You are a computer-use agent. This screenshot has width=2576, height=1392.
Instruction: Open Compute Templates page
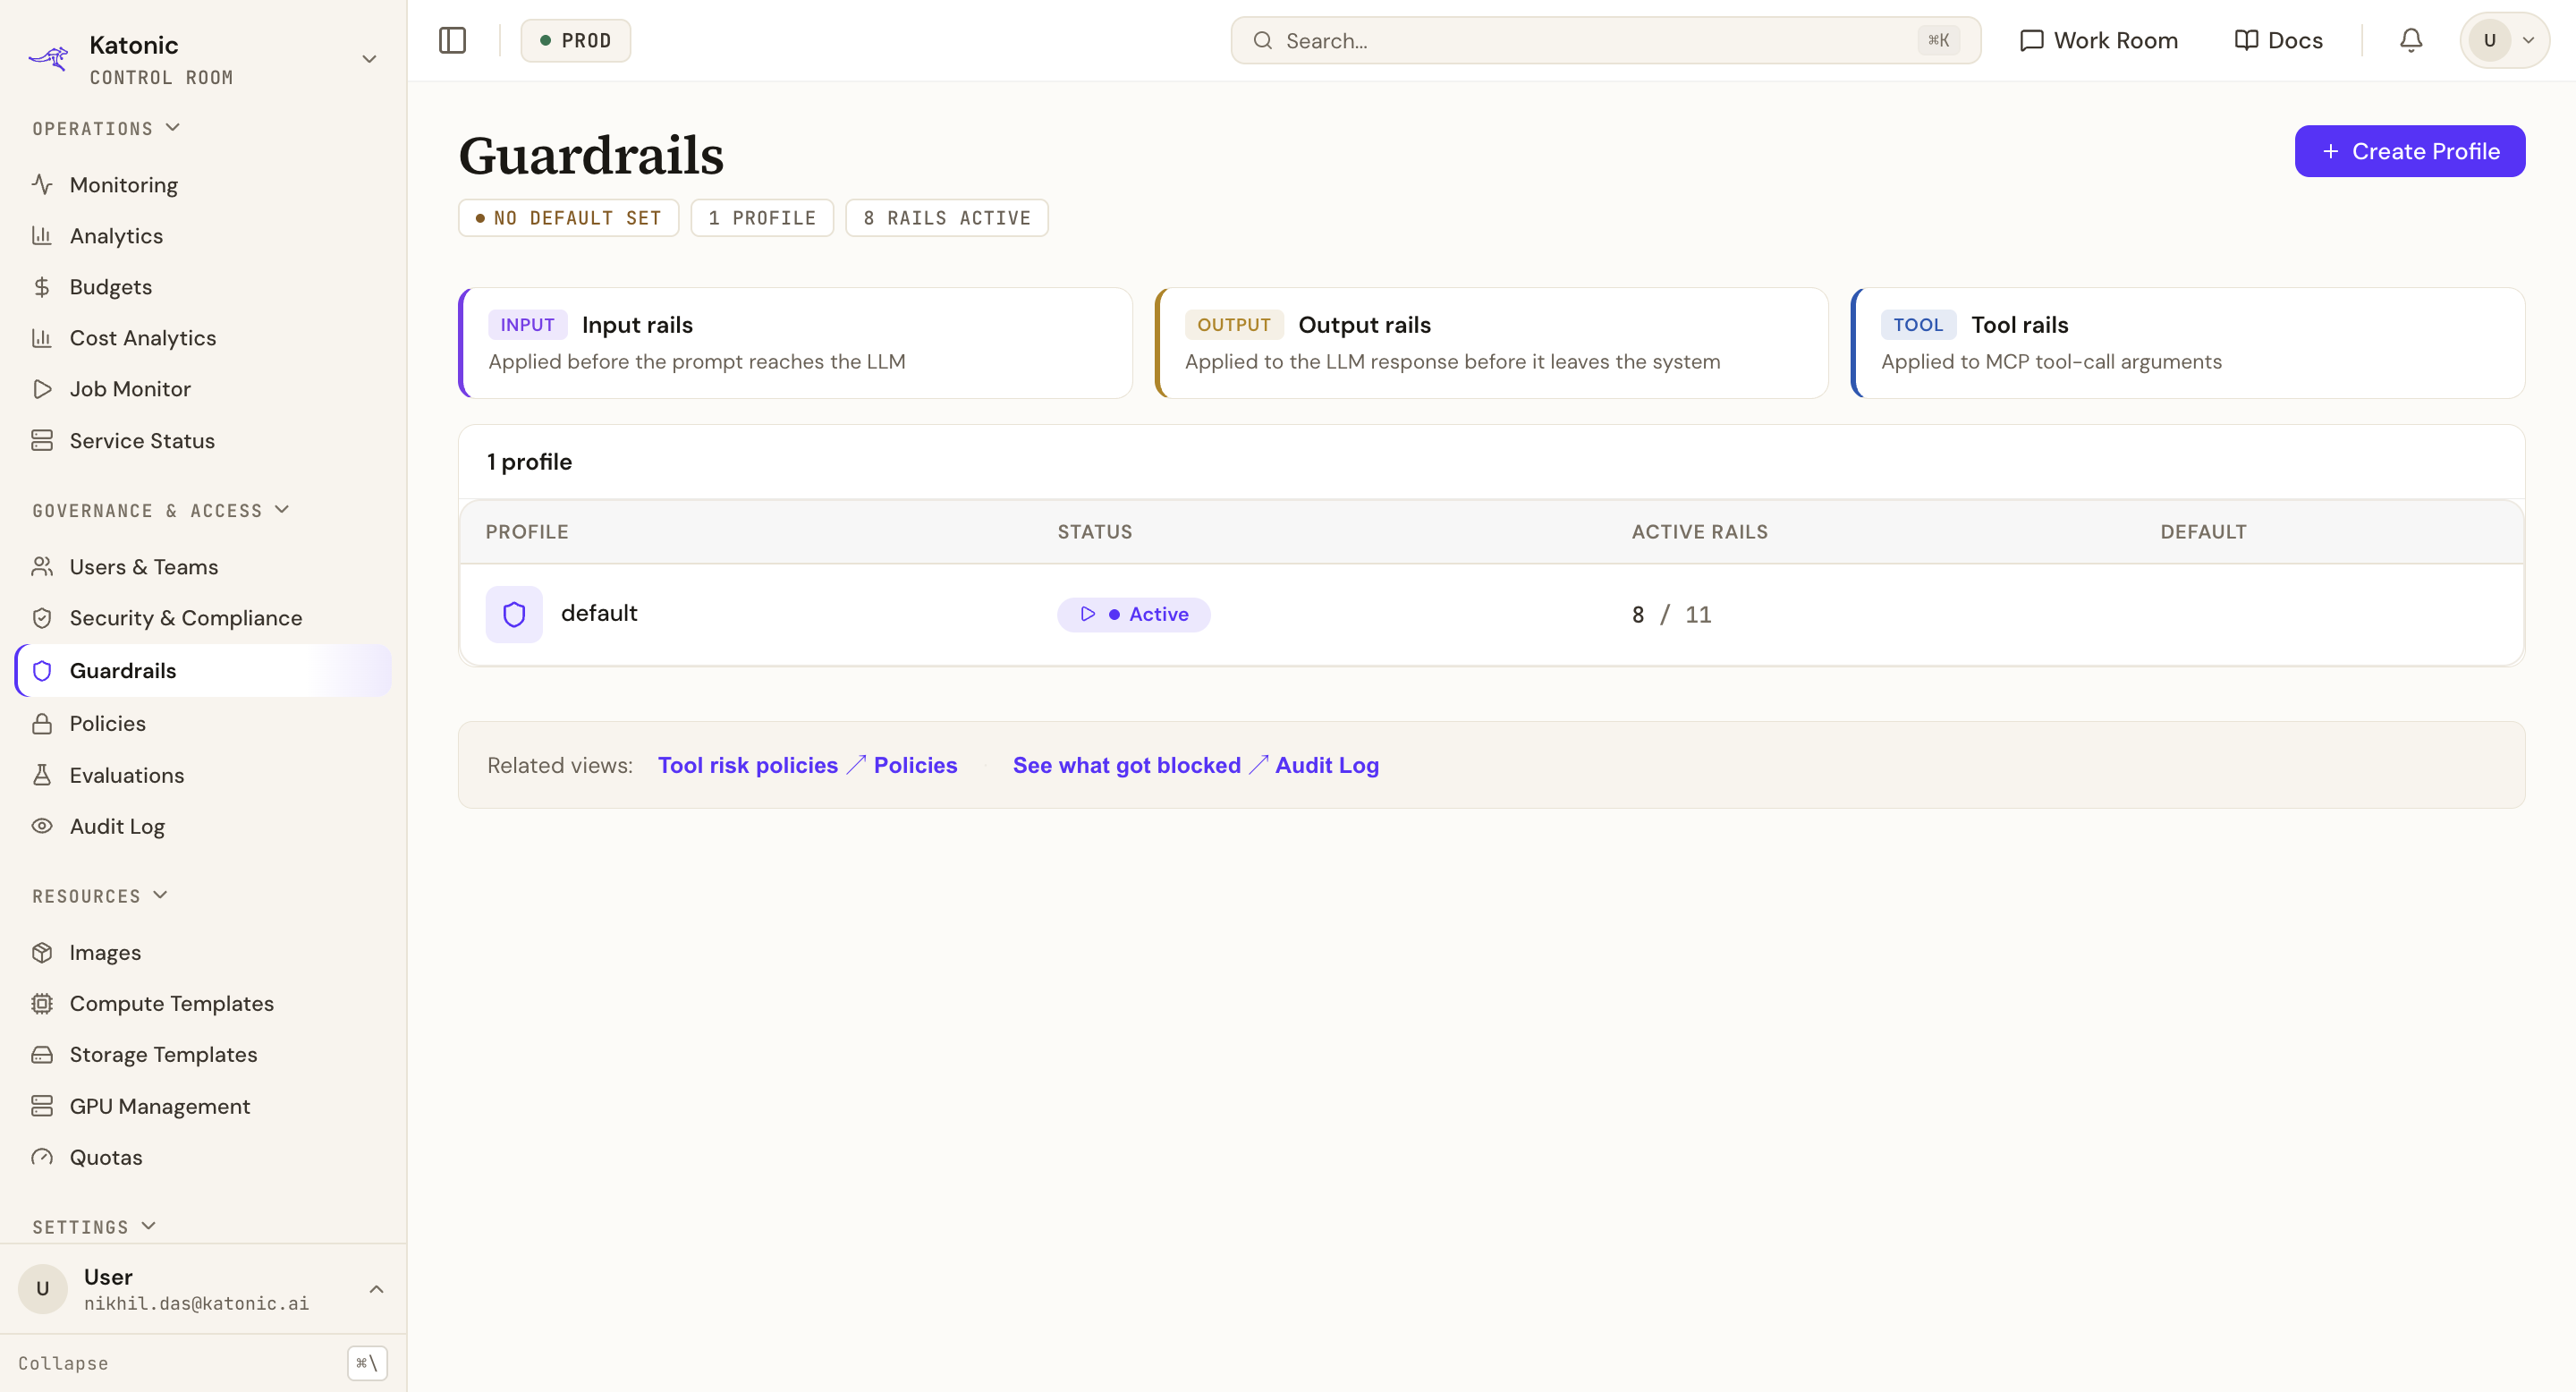pyautogui.click(x=203, y=1003)
